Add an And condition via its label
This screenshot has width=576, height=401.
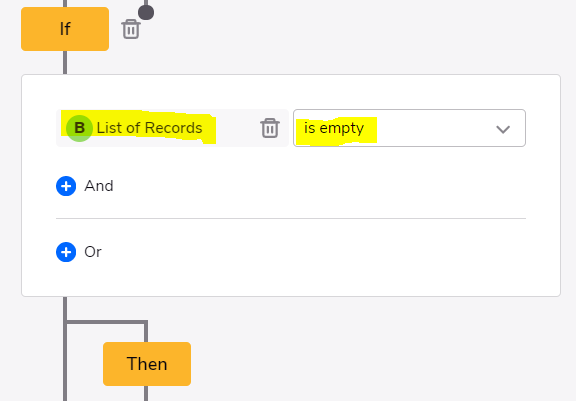[99, 186]
